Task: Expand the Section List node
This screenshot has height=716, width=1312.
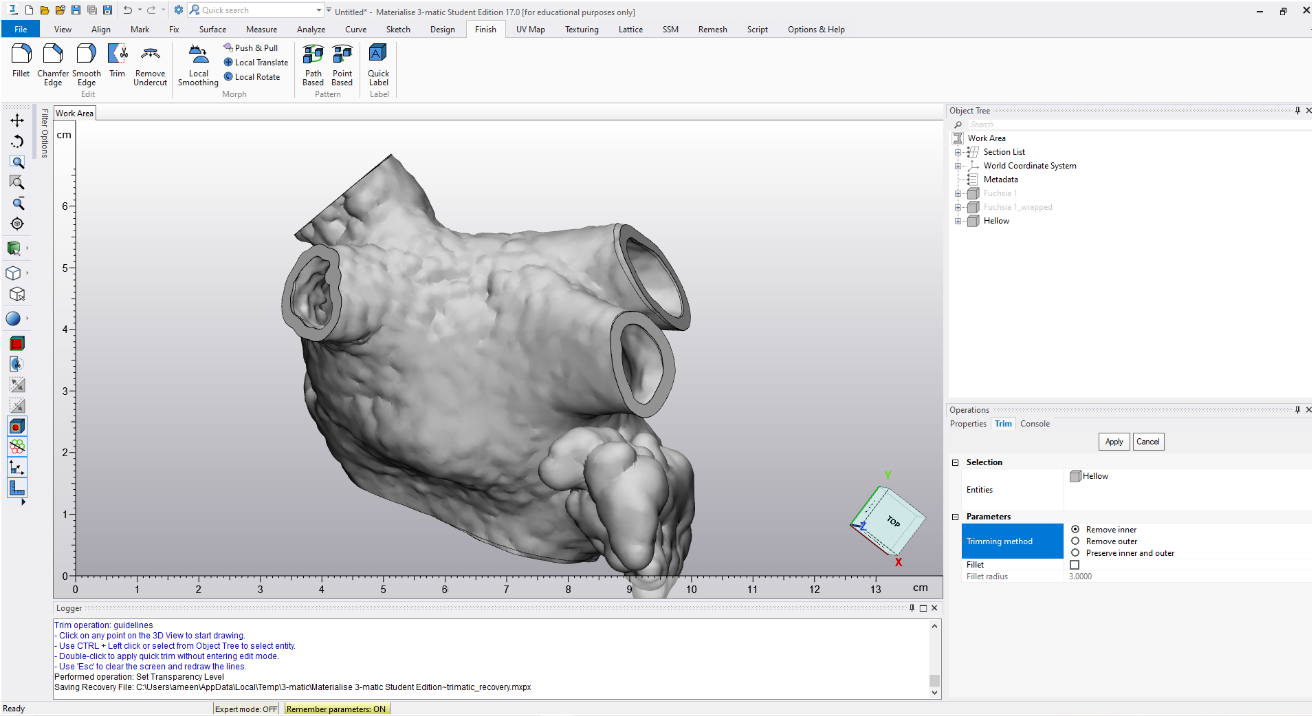Action: coord(958,152)
